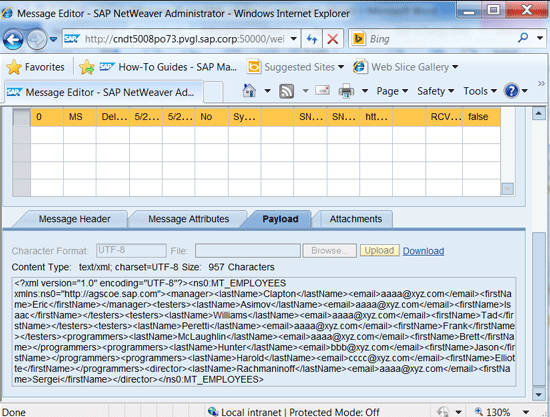550x417 pixels.
Task: Click the Refresh page icon
Action: click(311, 39)
